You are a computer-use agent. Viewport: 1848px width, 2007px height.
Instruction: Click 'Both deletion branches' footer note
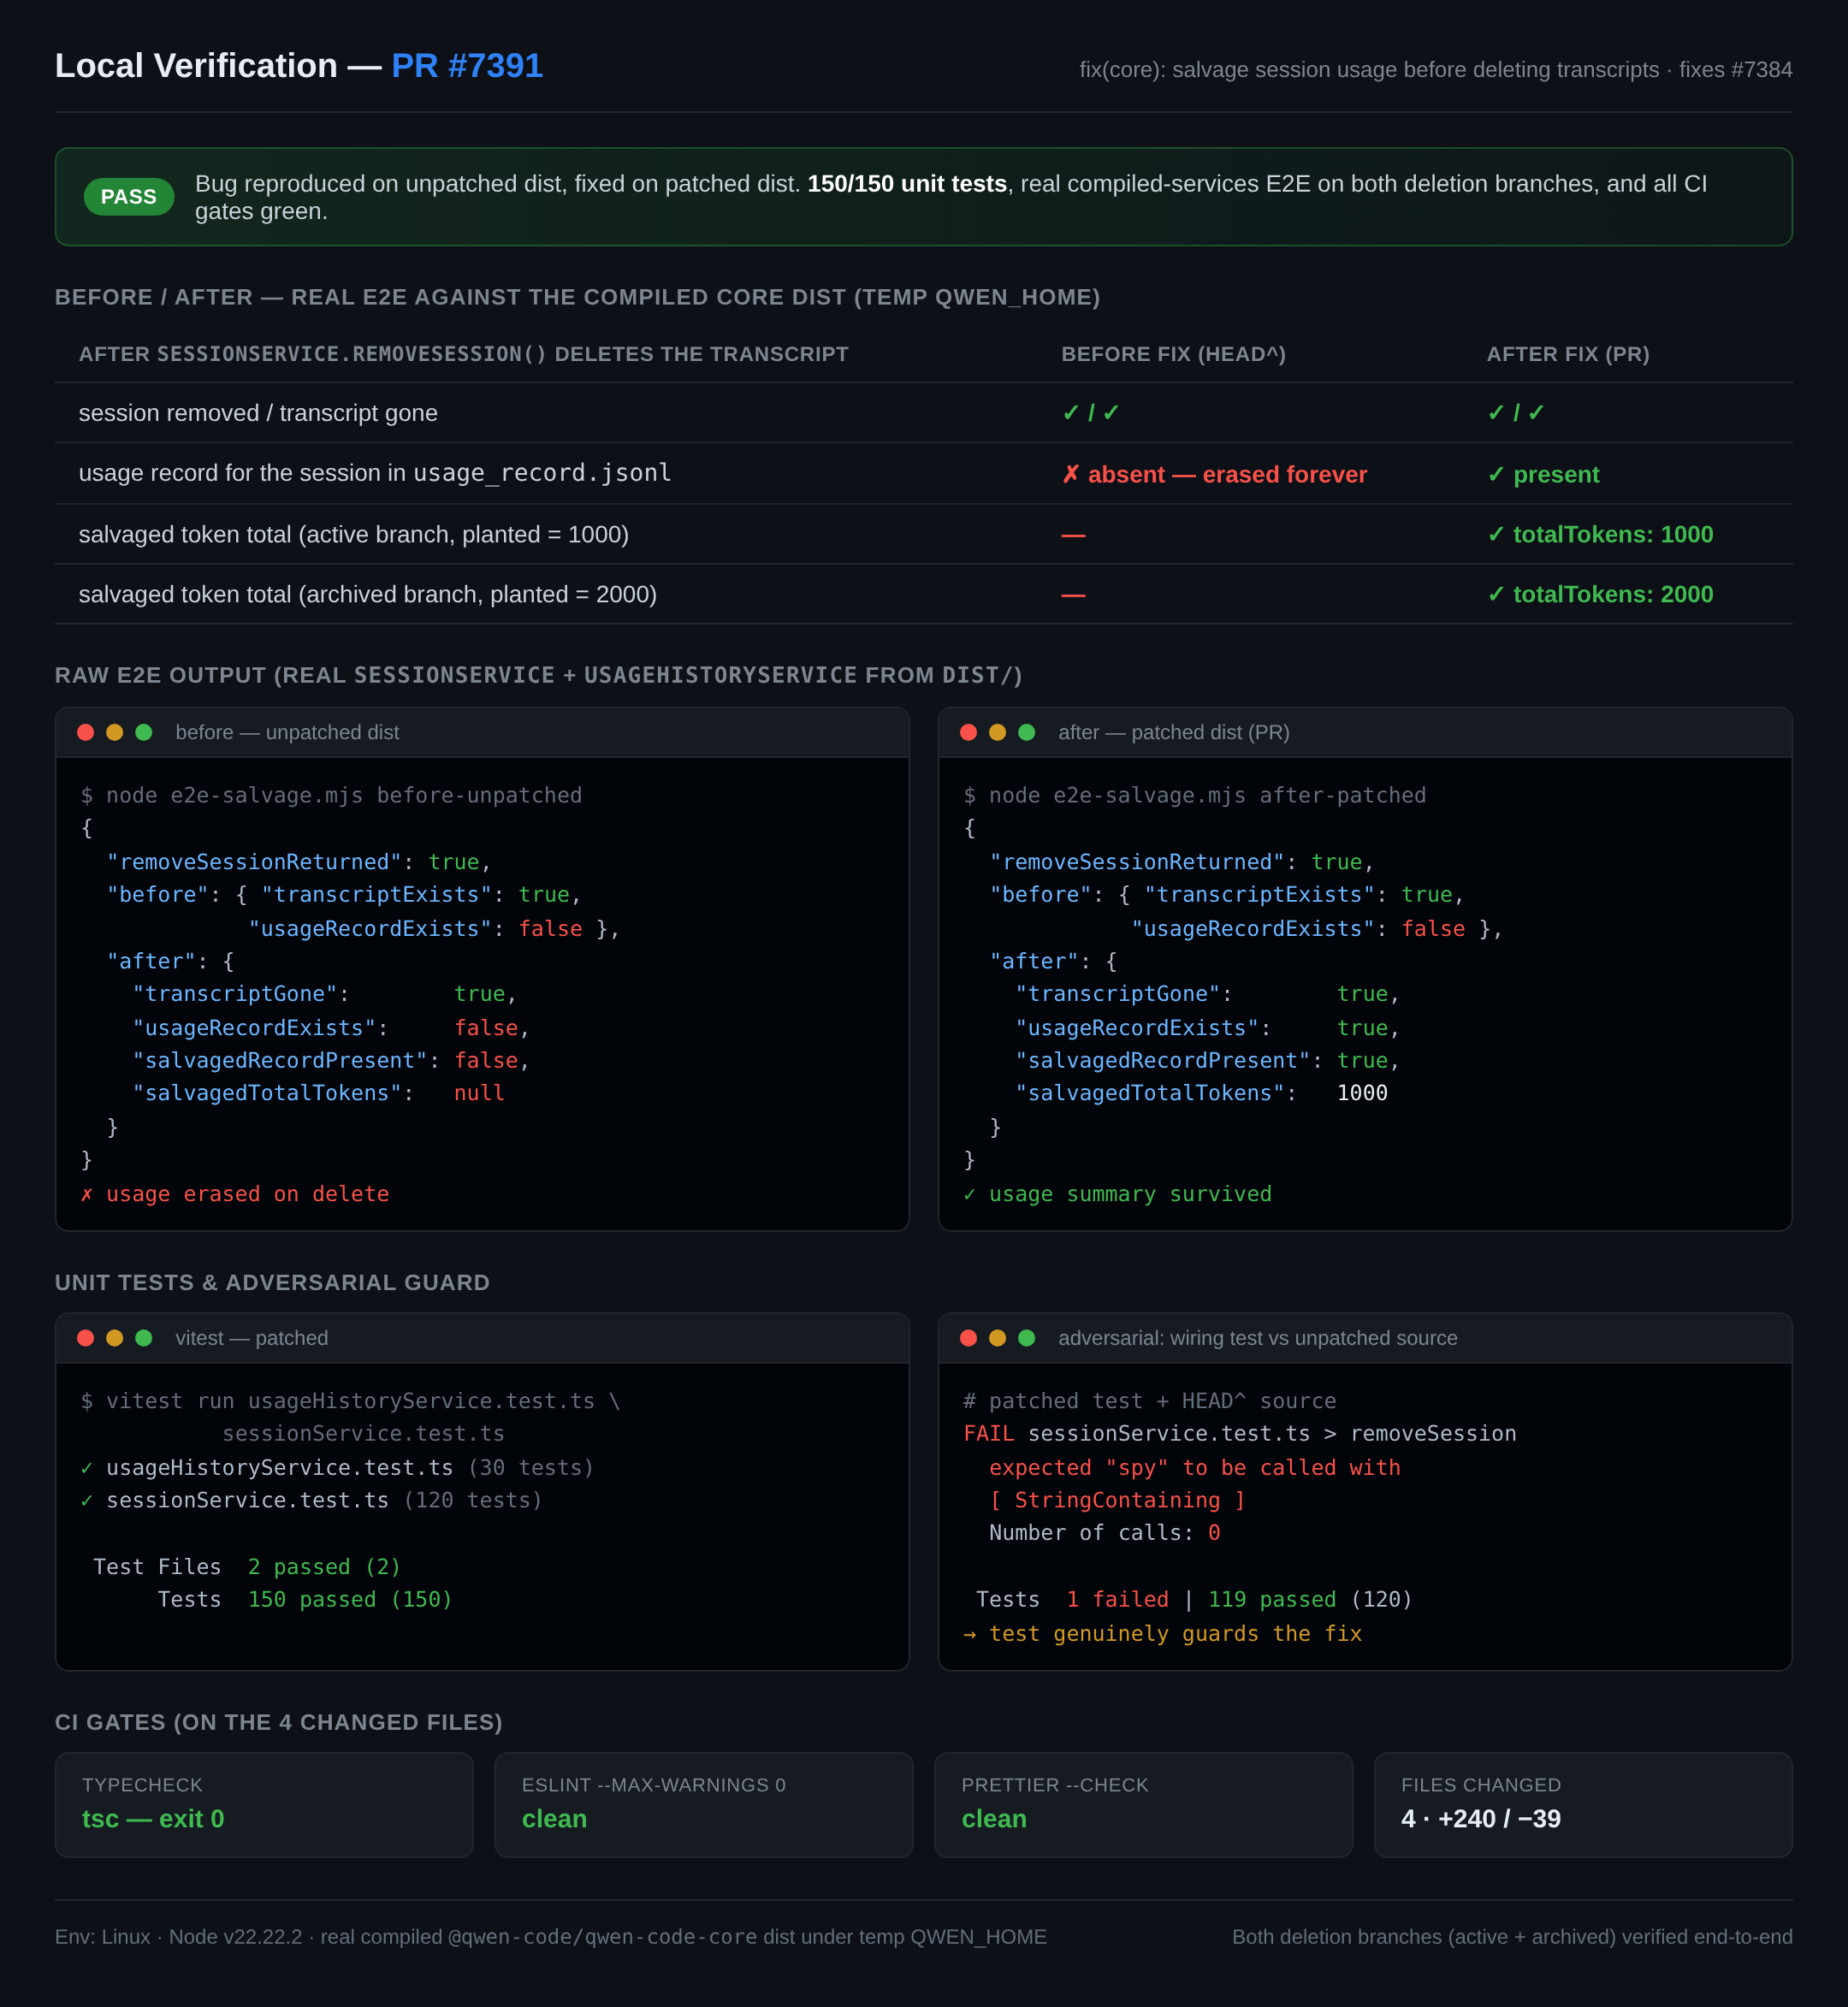click(1512, 1937)
